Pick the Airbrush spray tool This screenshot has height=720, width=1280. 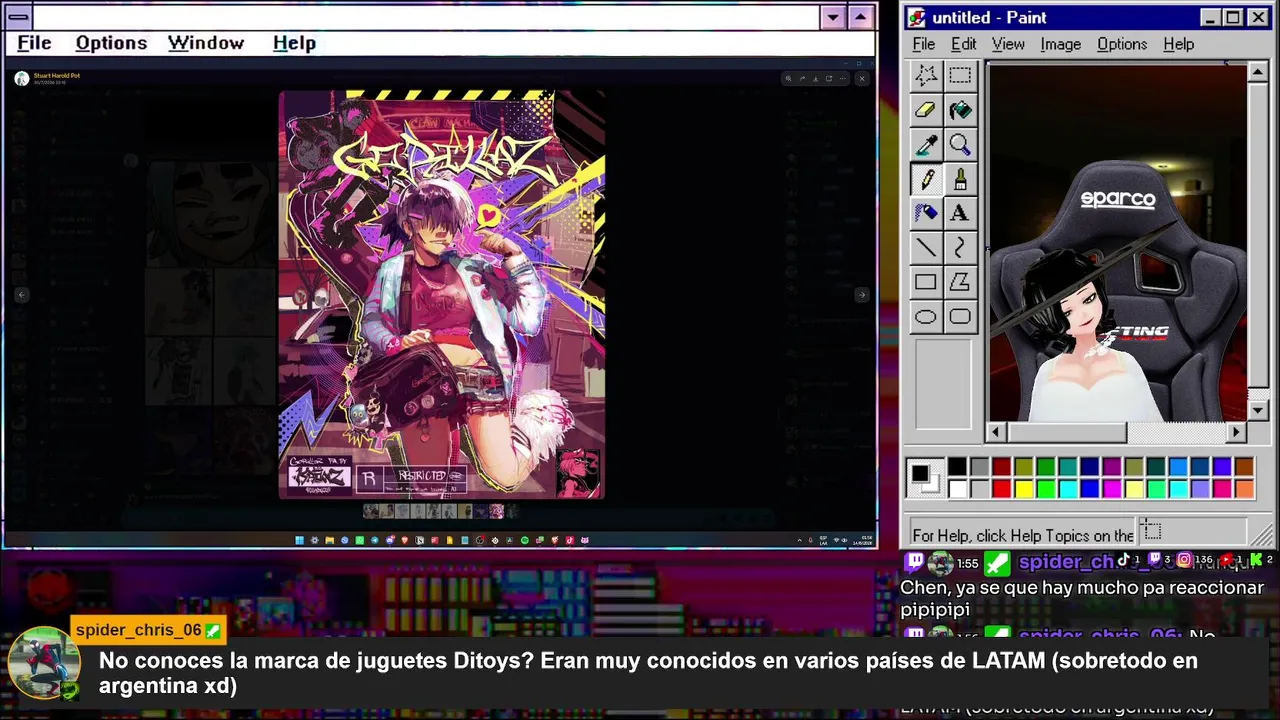pos(926,213)
